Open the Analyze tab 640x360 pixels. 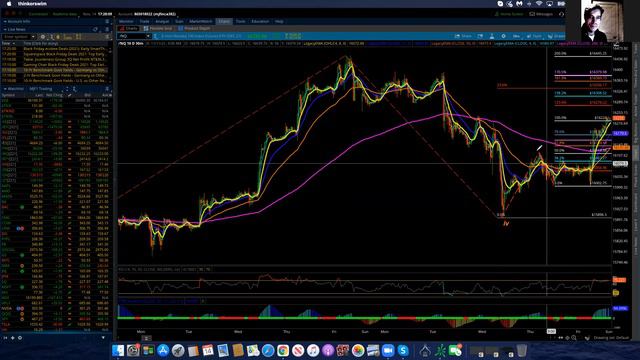(162, 21)
